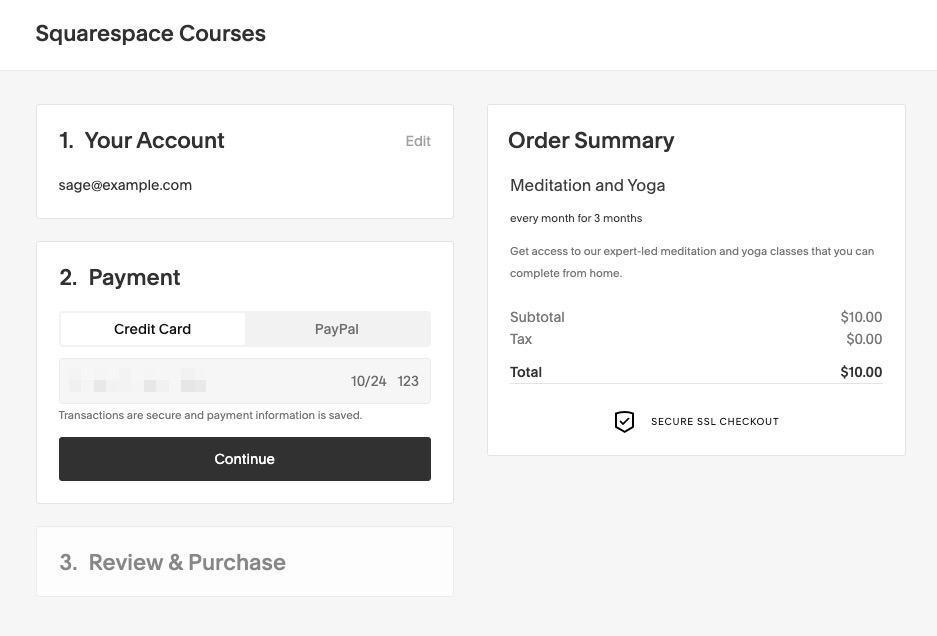Click the Order Summary heading

(x=591, y=141)
